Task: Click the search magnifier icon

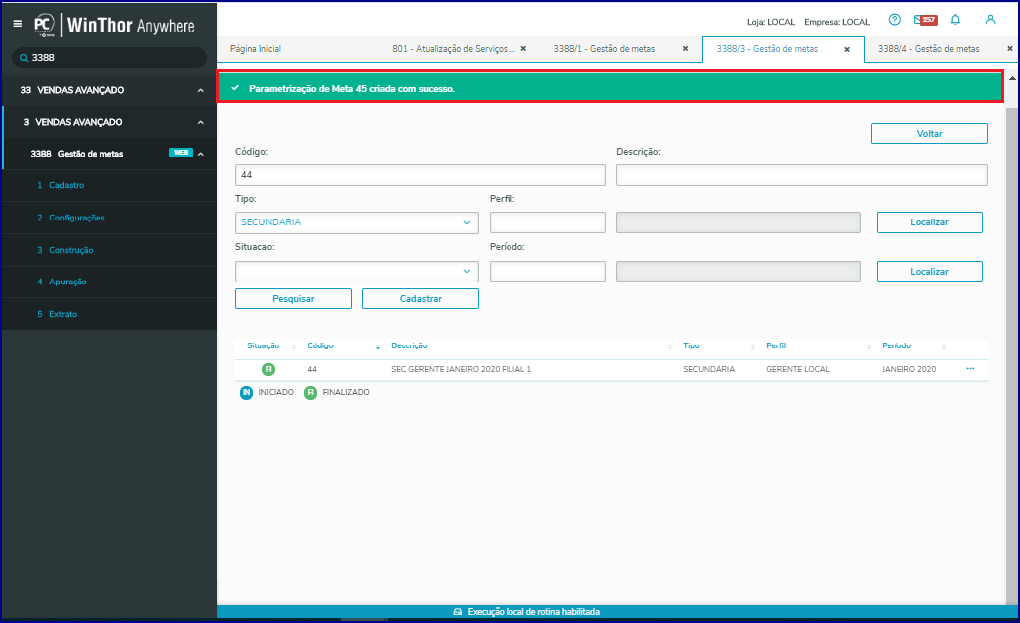Action: coord(24,58)
